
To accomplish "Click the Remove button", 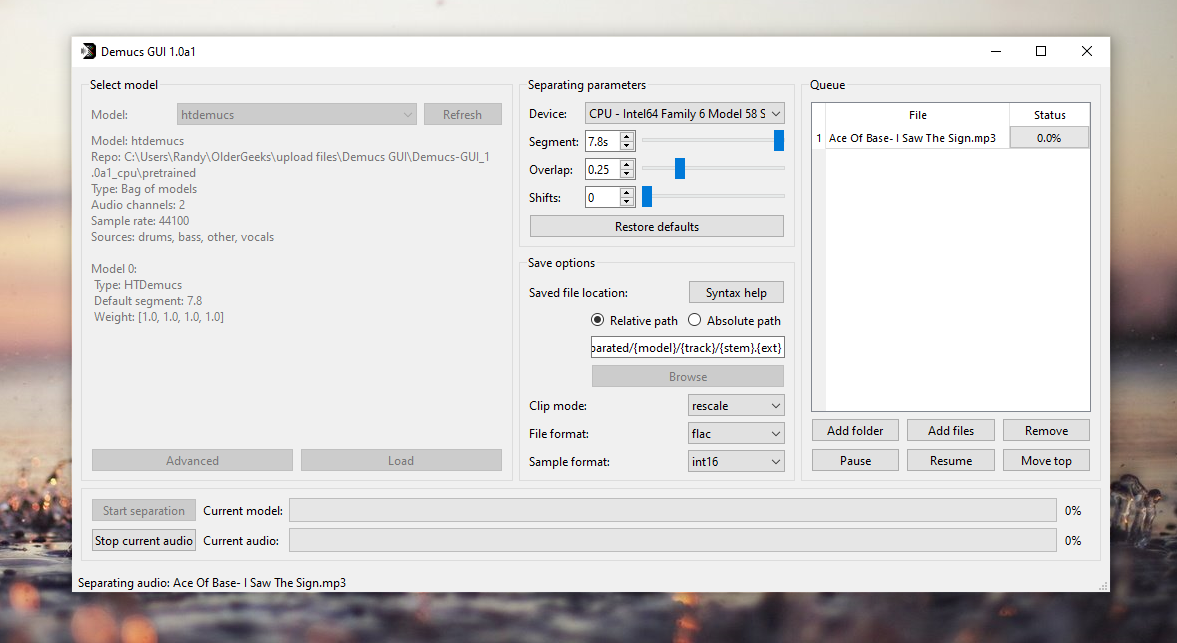I will point(1046,431).
